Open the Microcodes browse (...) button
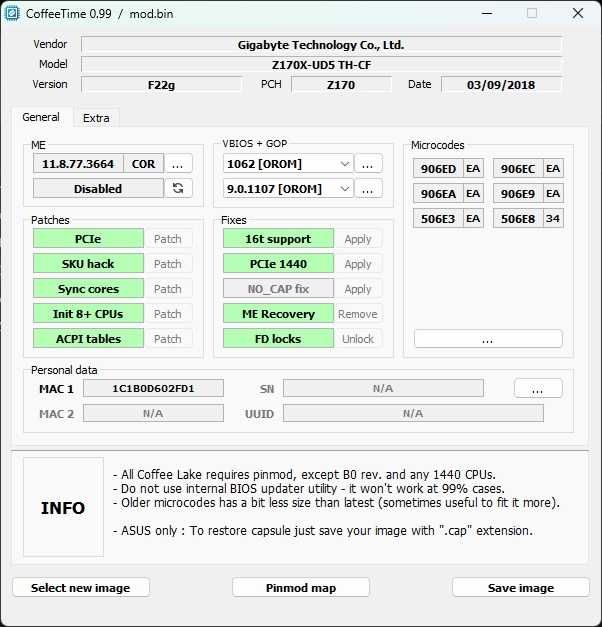Image resolution: width=602 pixels, height=627 pixels. 488,339
